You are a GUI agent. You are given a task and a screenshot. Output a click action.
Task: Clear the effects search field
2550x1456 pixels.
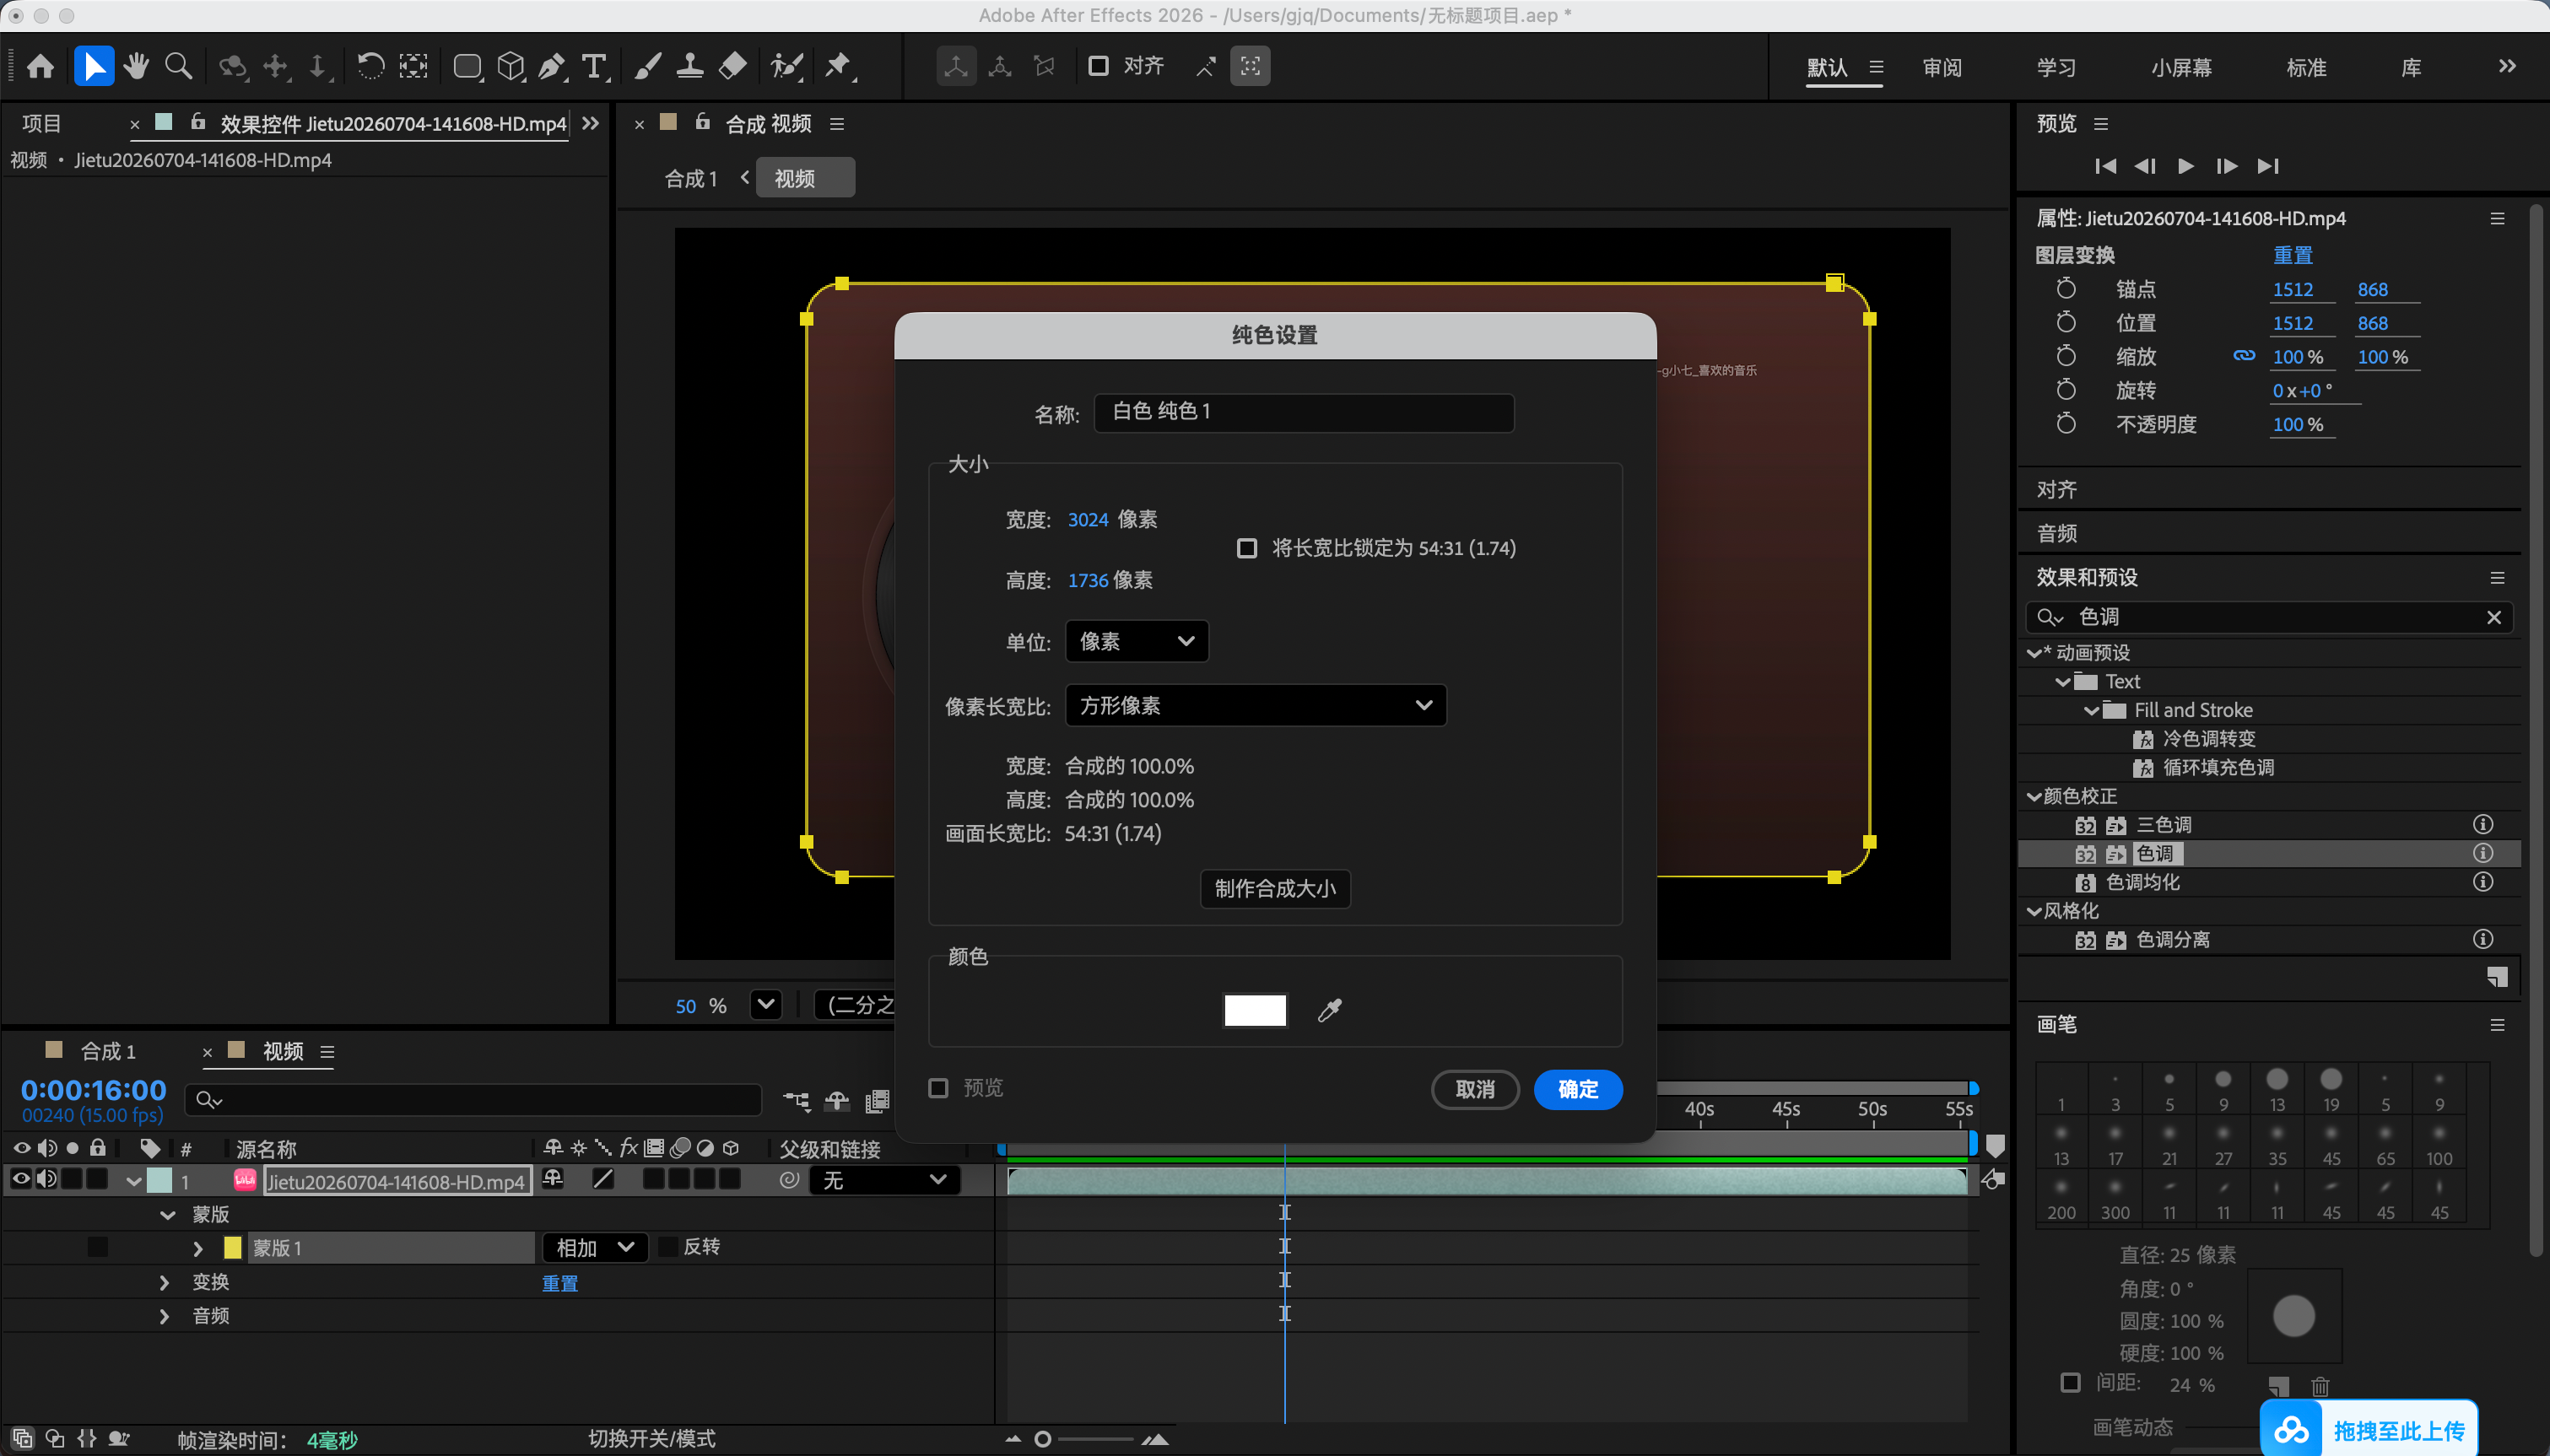click(x=2493, y=618)
